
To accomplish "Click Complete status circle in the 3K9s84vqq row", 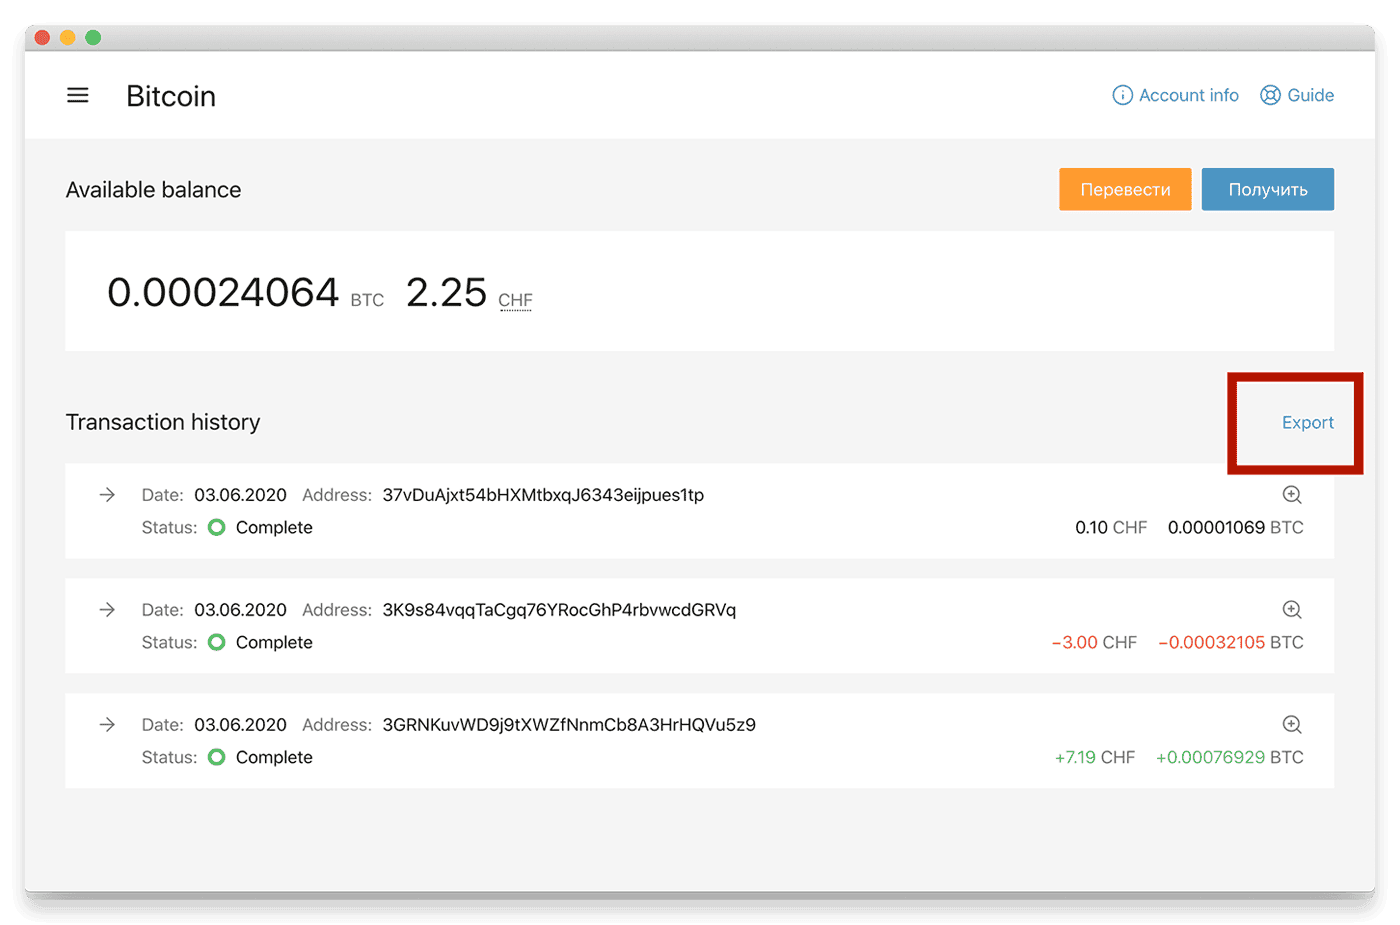I will pos(217,642).
